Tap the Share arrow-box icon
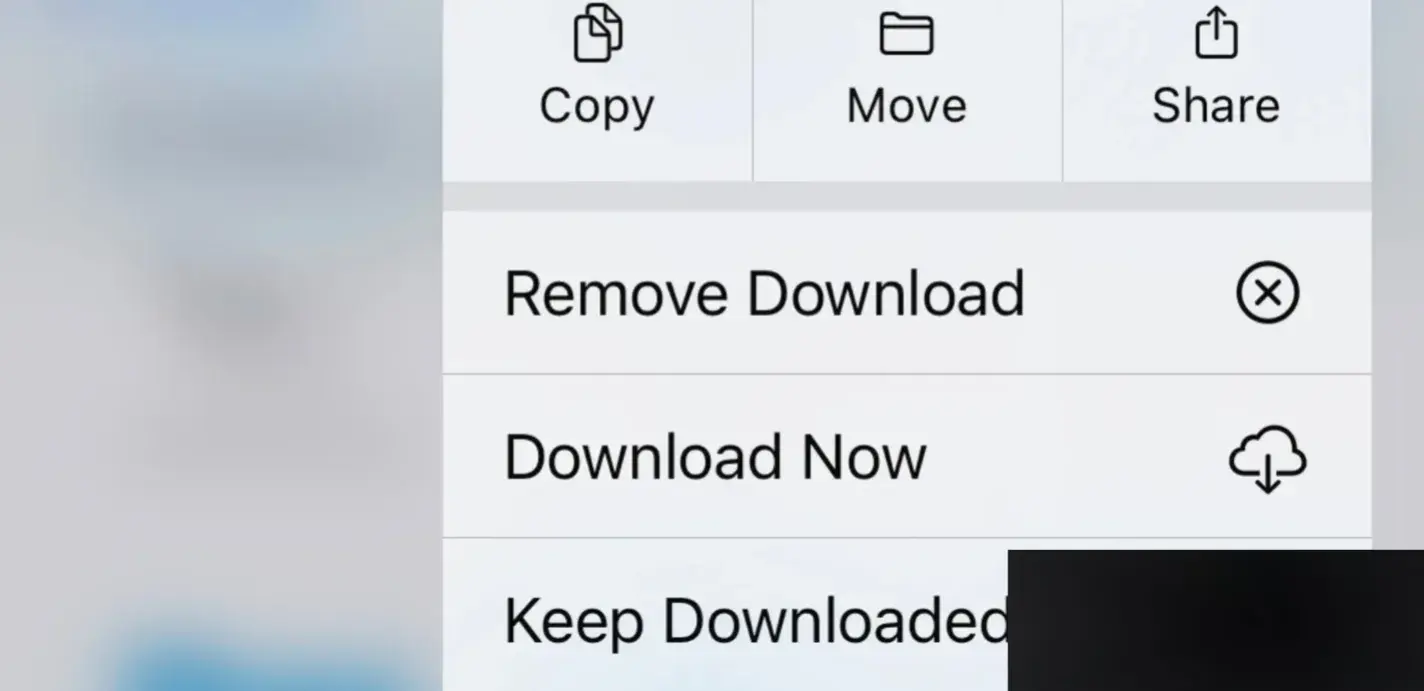Screen dimensions: 1424x691 click(1216, 31)
